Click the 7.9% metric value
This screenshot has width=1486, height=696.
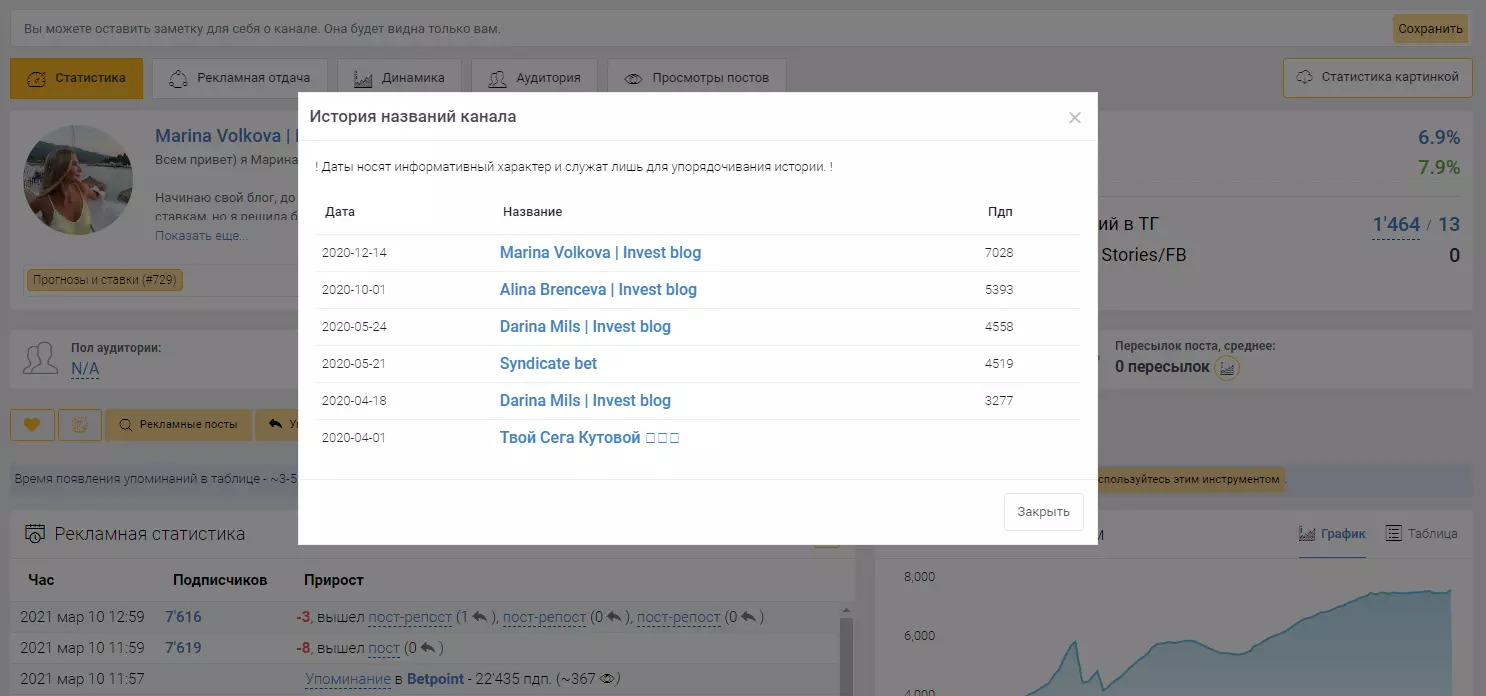(x=1439, y=167)
